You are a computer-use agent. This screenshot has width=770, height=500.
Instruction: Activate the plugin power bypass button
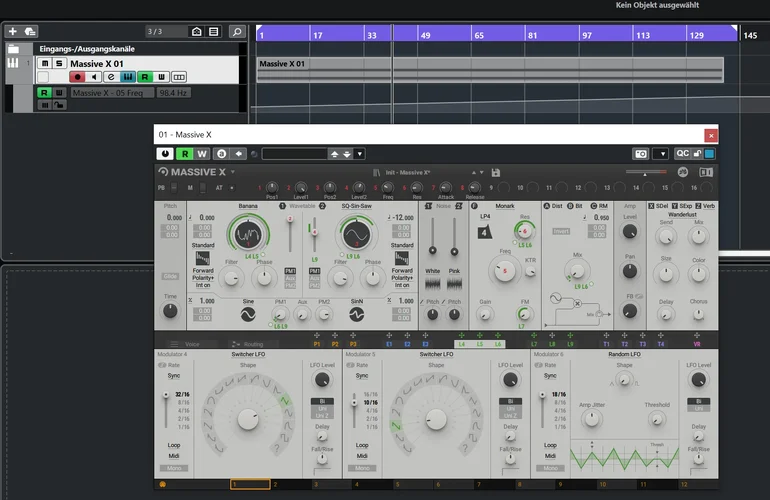[x=164, y=154]
